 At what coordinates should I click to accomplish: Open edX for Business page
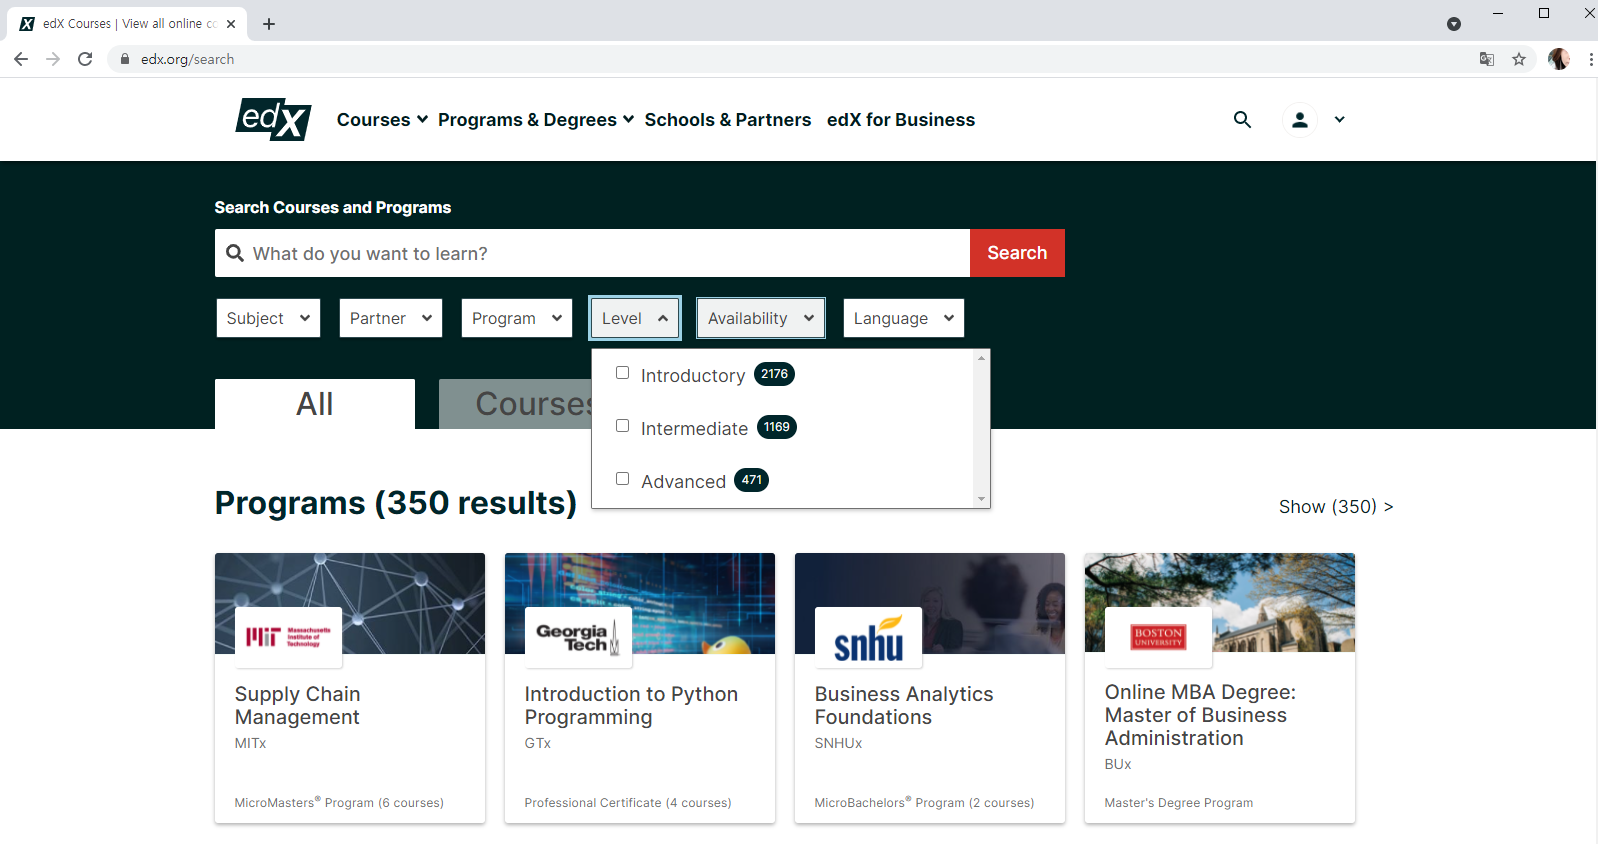[901, 119]
